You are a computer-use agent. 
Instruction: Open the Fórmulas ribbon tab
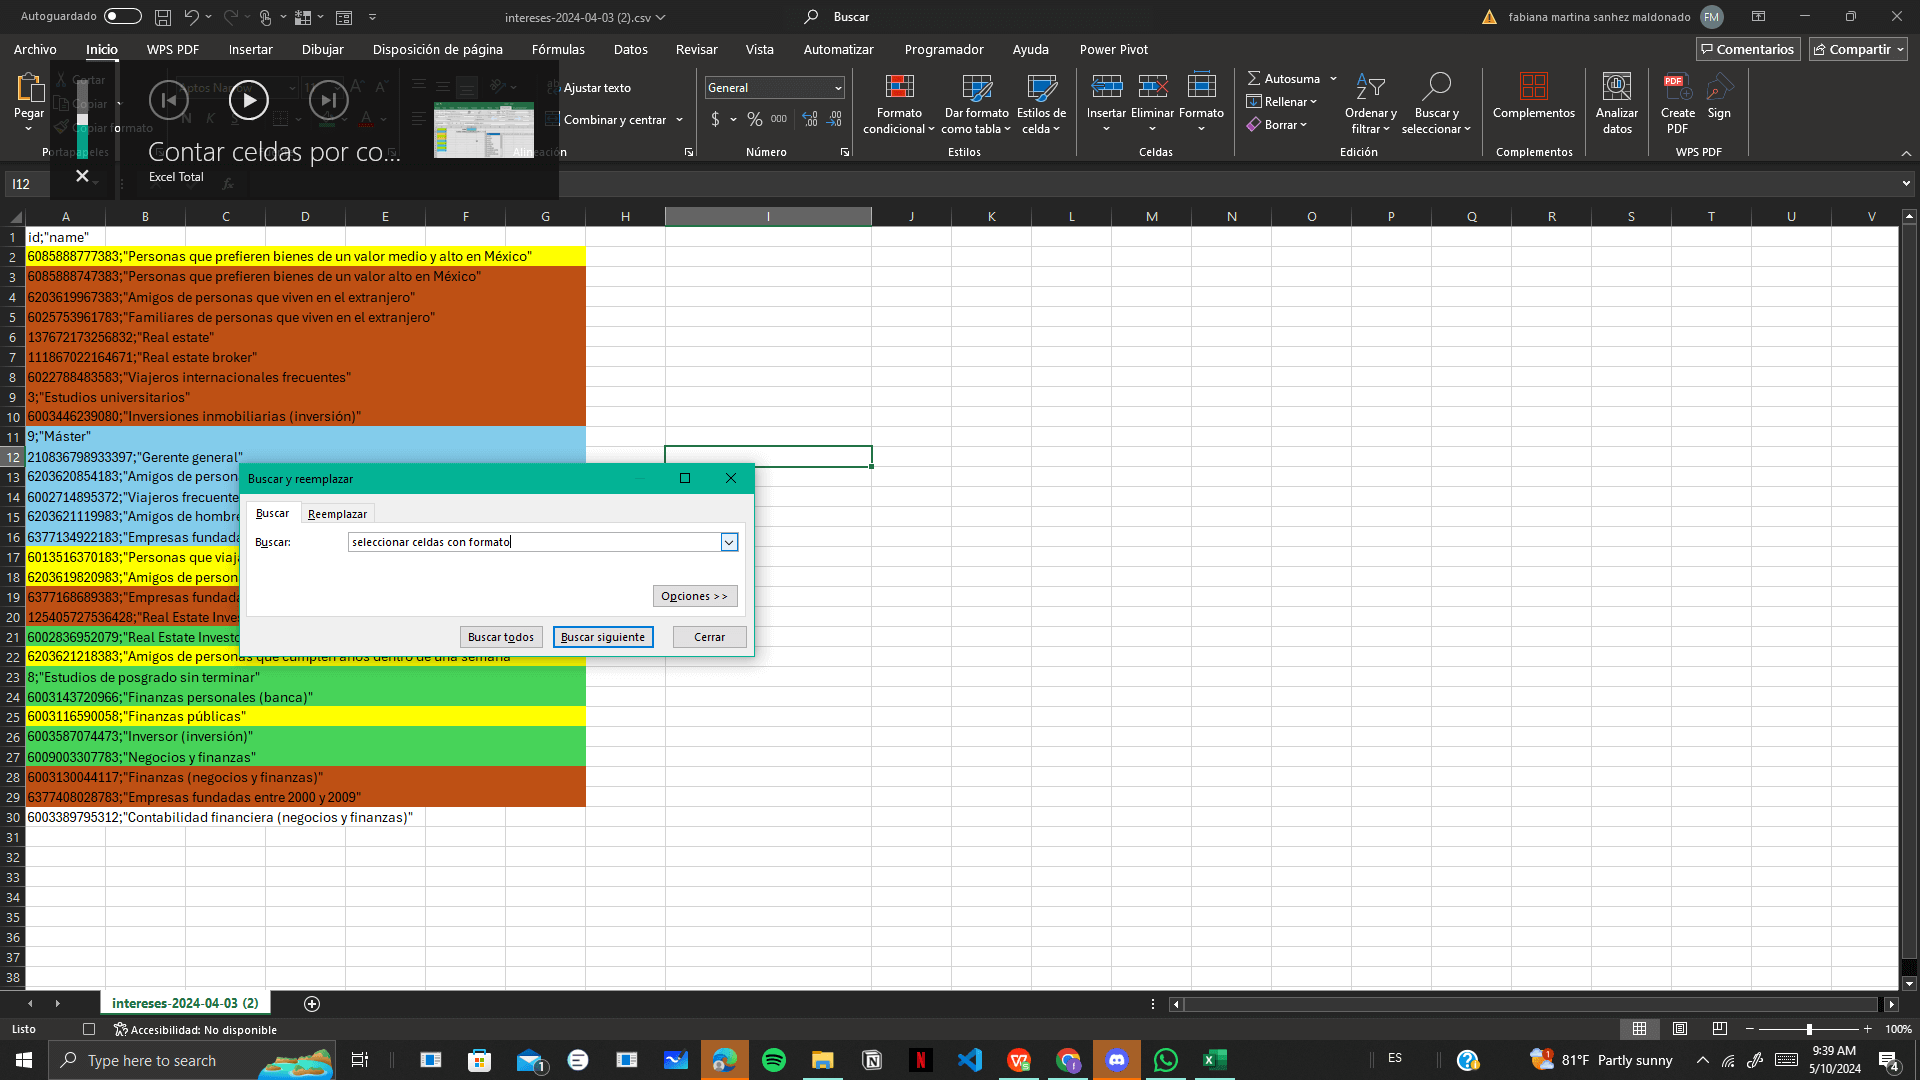click(x=558, y=49)
